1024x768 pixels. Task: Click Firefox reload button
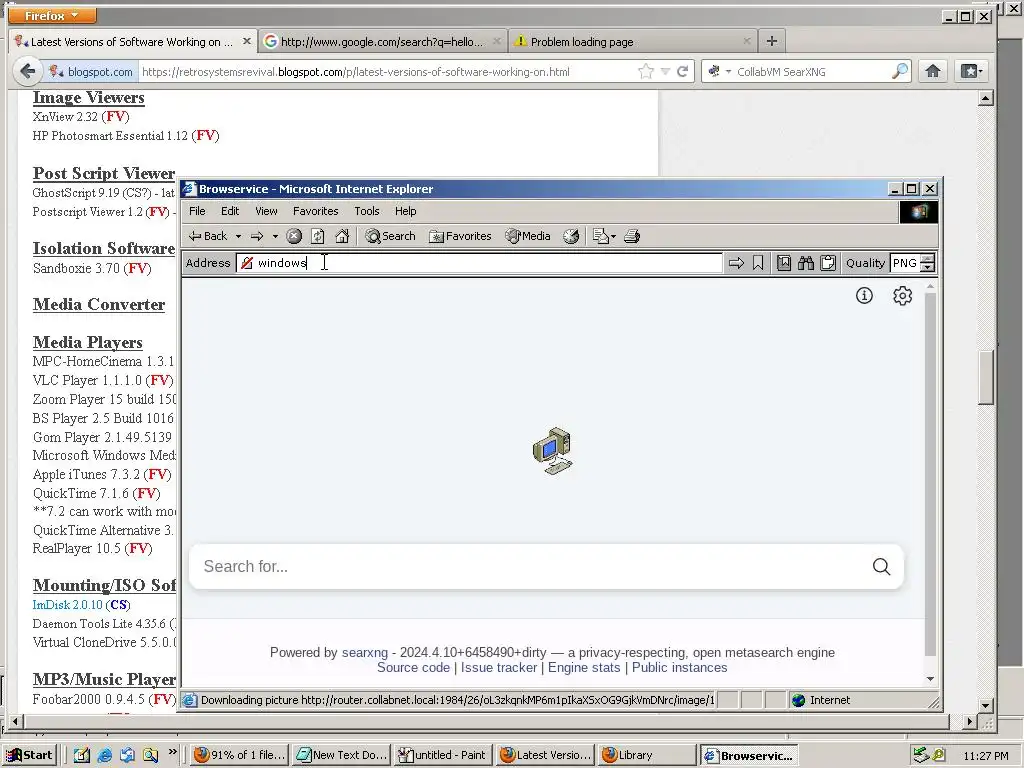682,71
